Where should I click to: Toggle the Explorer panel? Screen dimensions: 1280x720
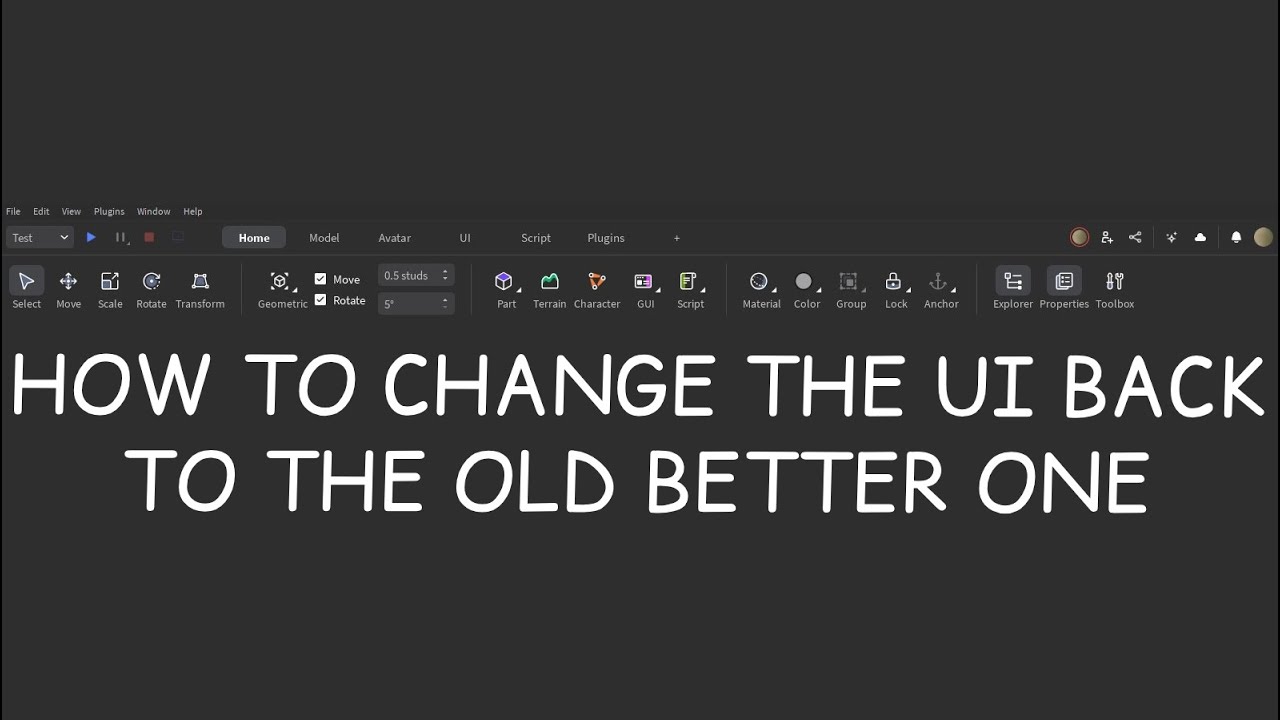(1013, 289)
